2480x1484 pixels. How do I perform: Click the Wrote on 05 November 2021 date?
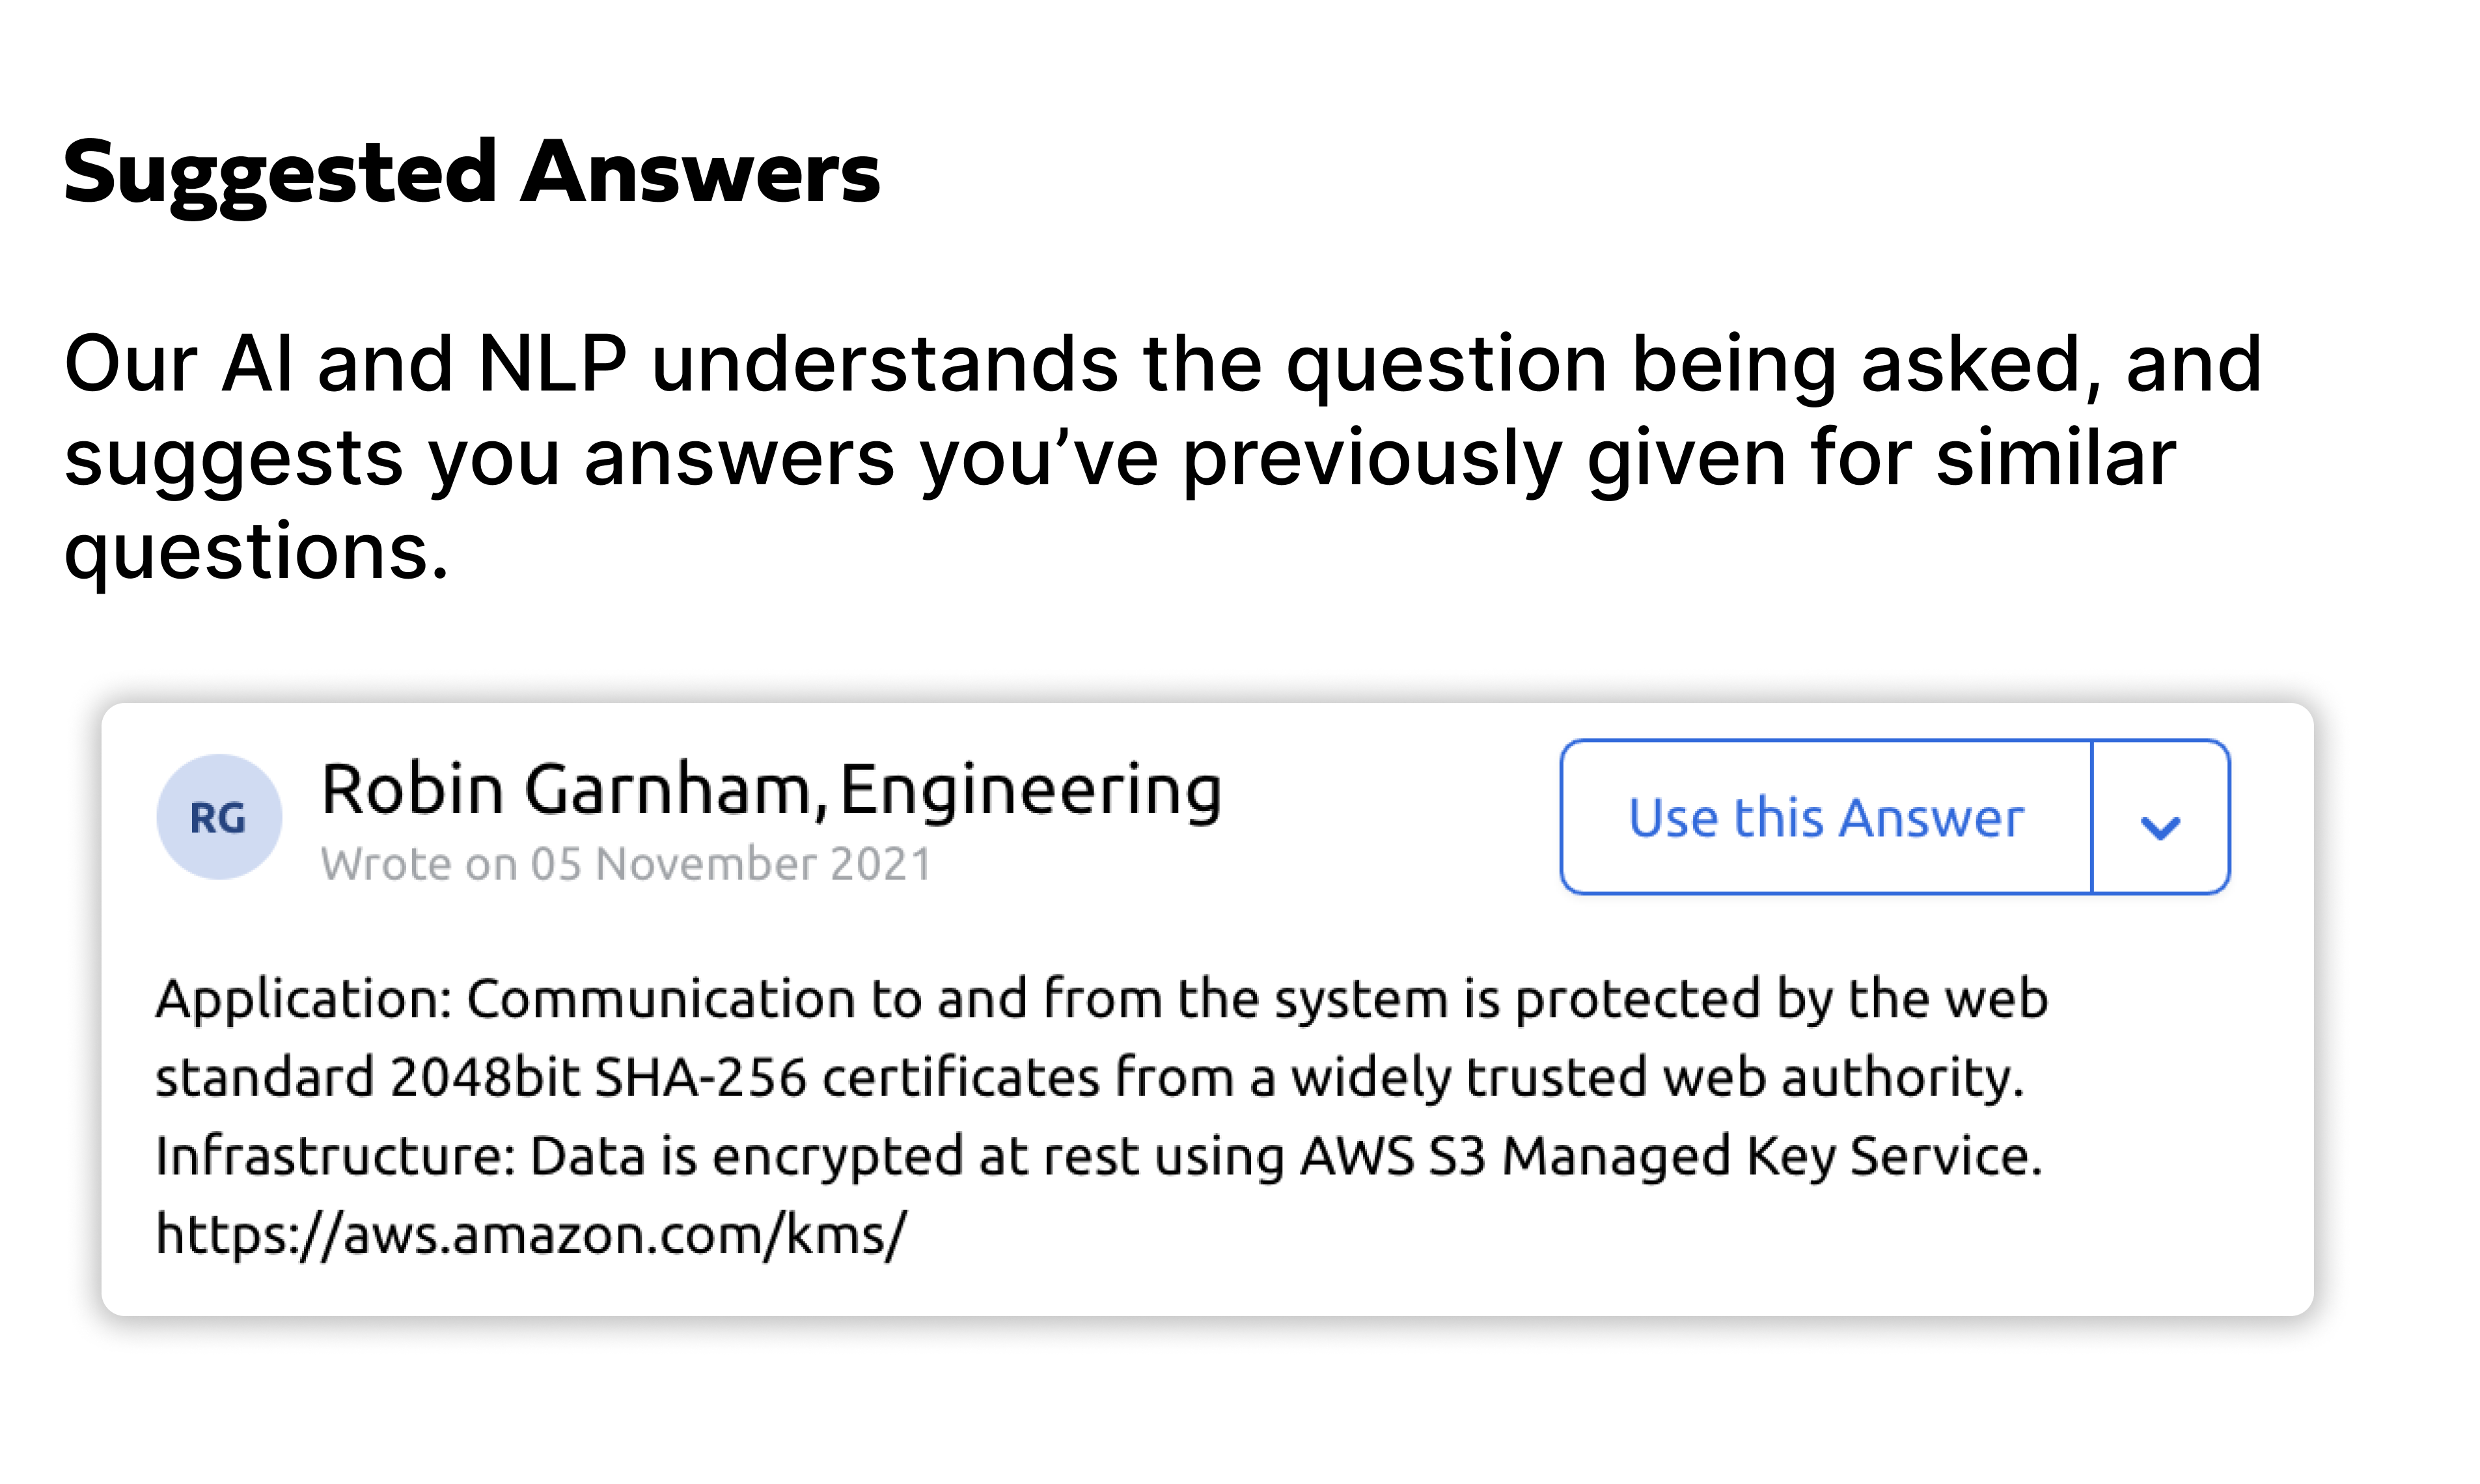(x=626, y=864)
